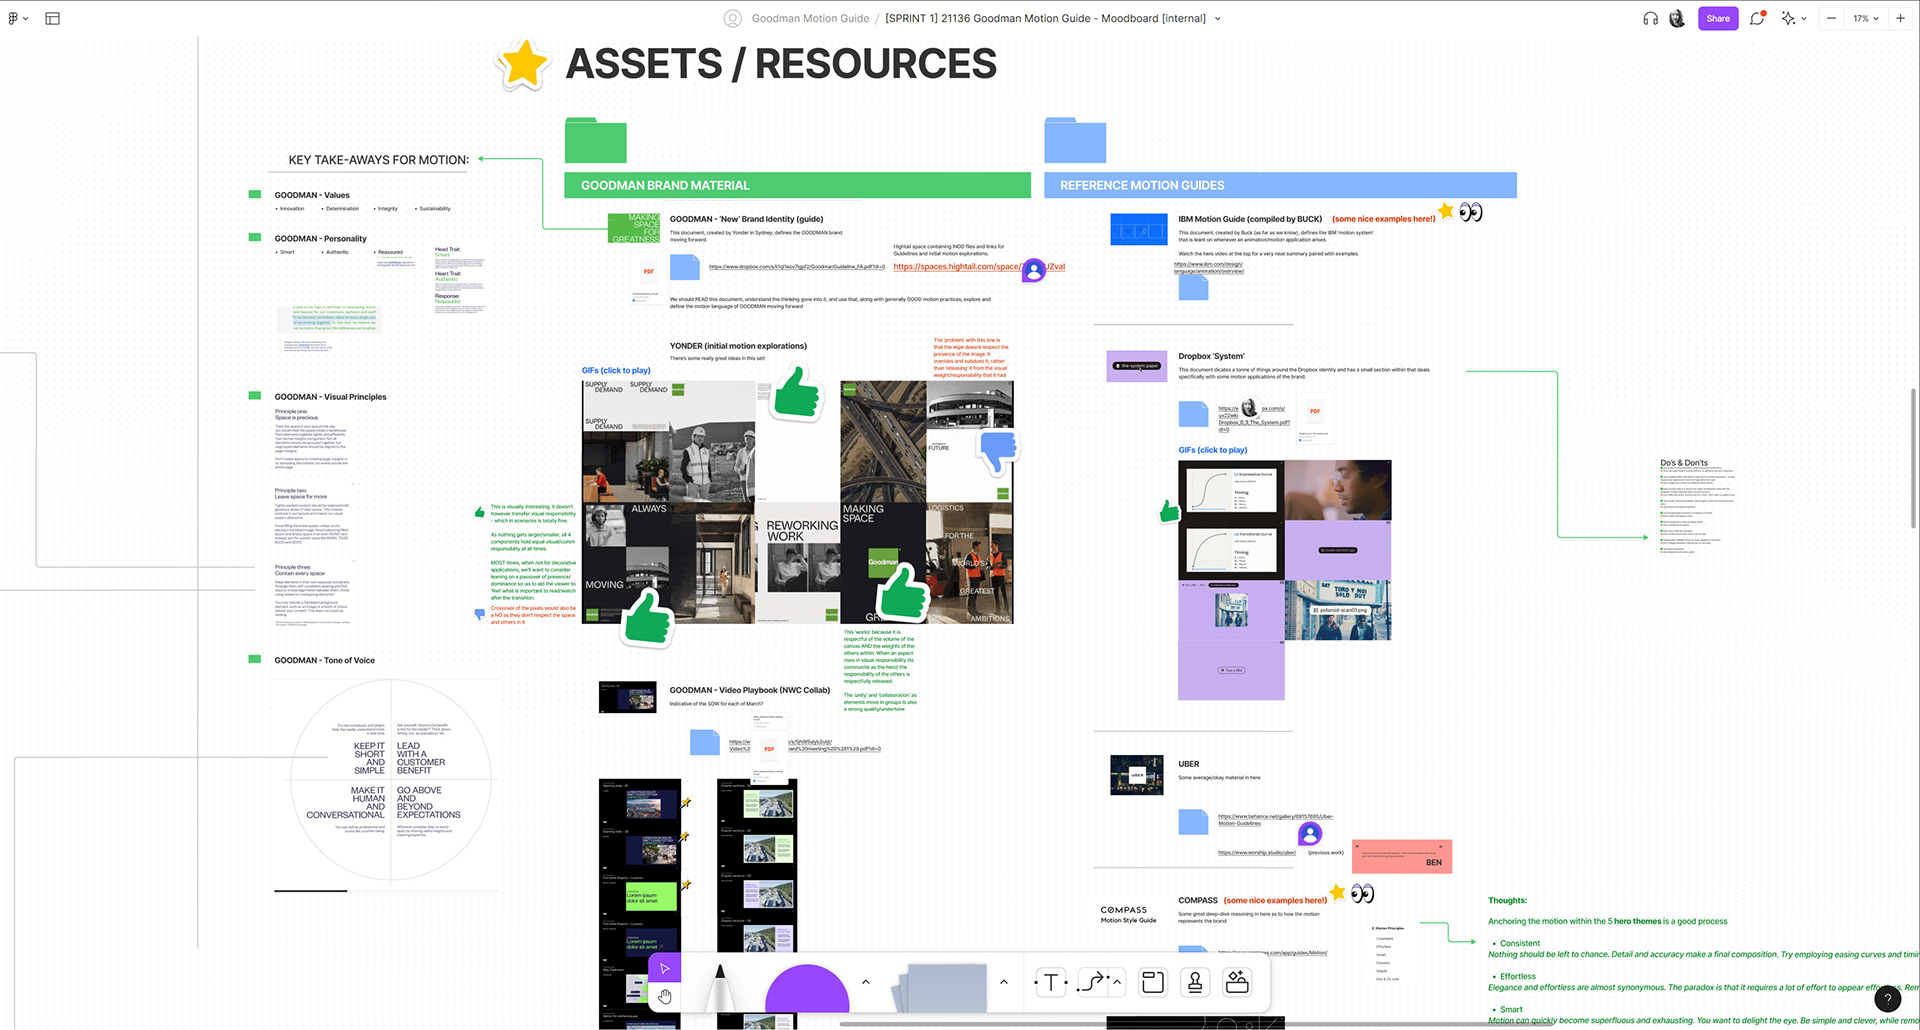This screenshot has height=1030, width=1920.
Task: Toggle the pages sidebar panel
Action: click(53, 18)
